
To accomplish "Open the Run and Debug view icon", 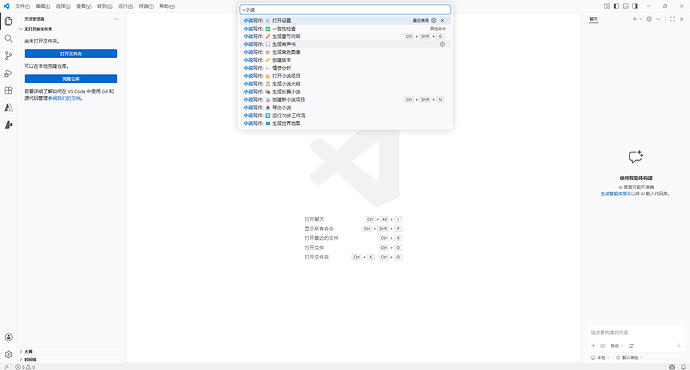I will [x=8, y=73].
